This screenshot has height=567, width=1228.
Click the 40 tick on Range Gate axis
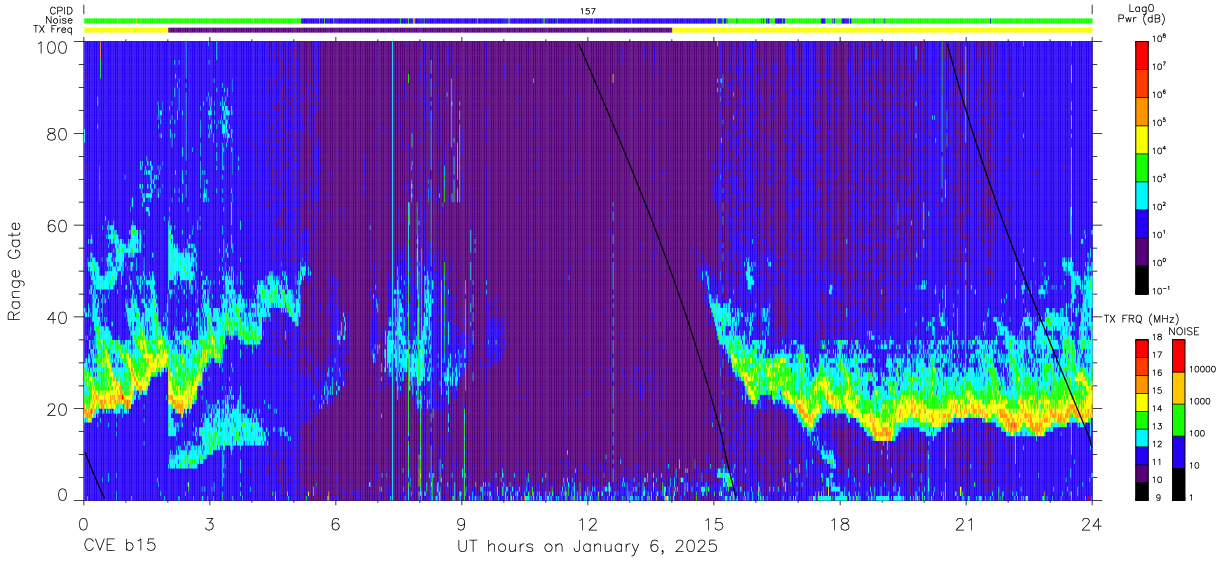pos(58,317)
